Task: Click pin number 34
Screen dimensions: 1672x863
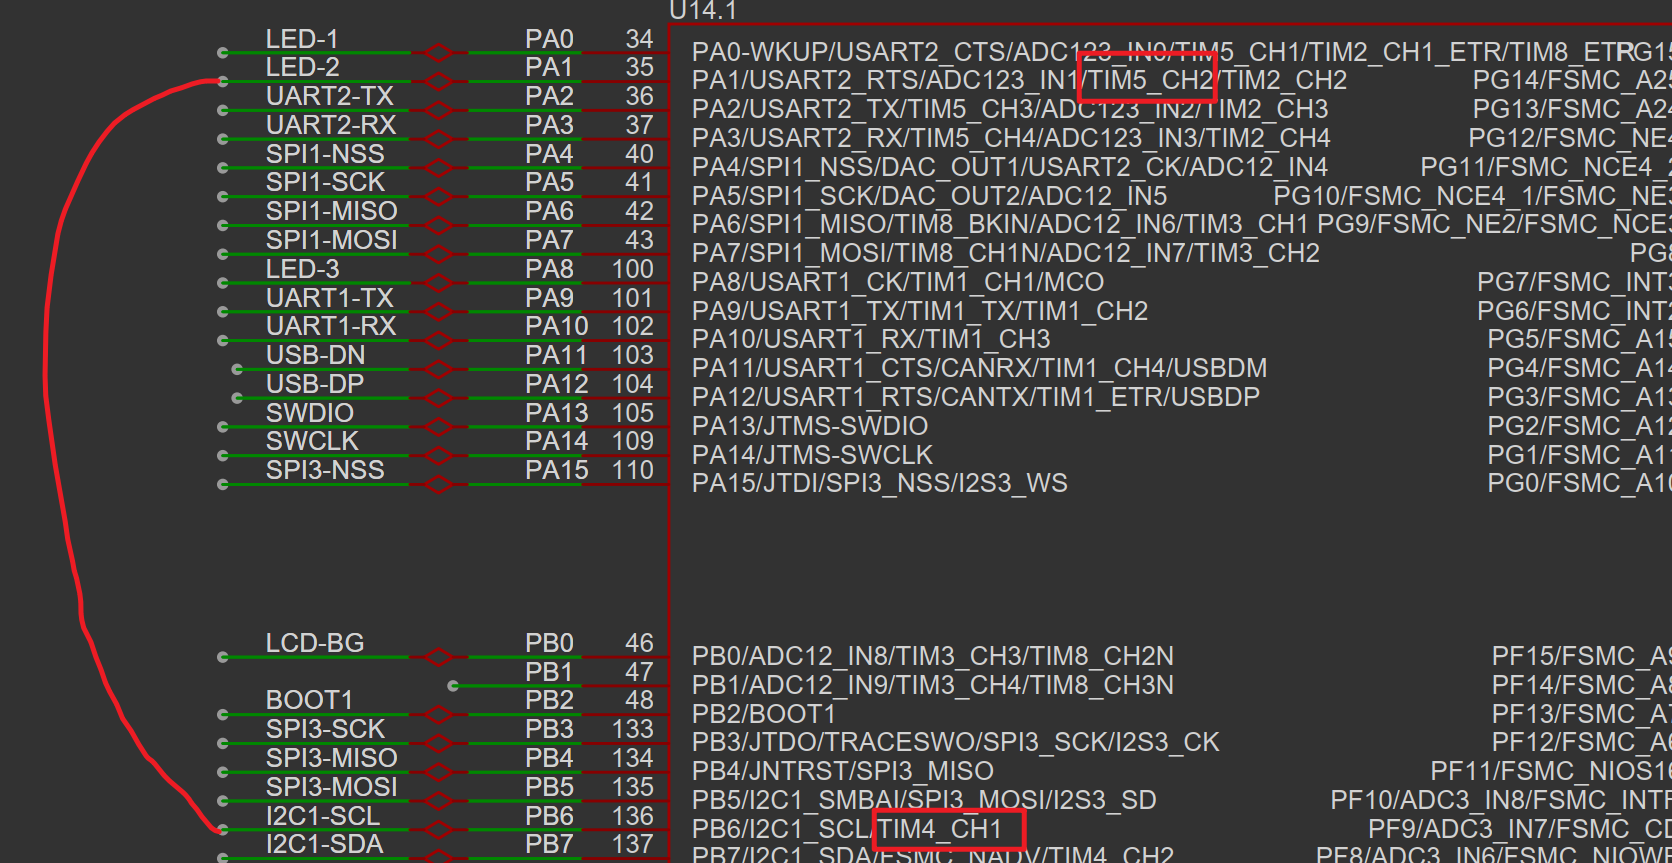Action: 639,39
